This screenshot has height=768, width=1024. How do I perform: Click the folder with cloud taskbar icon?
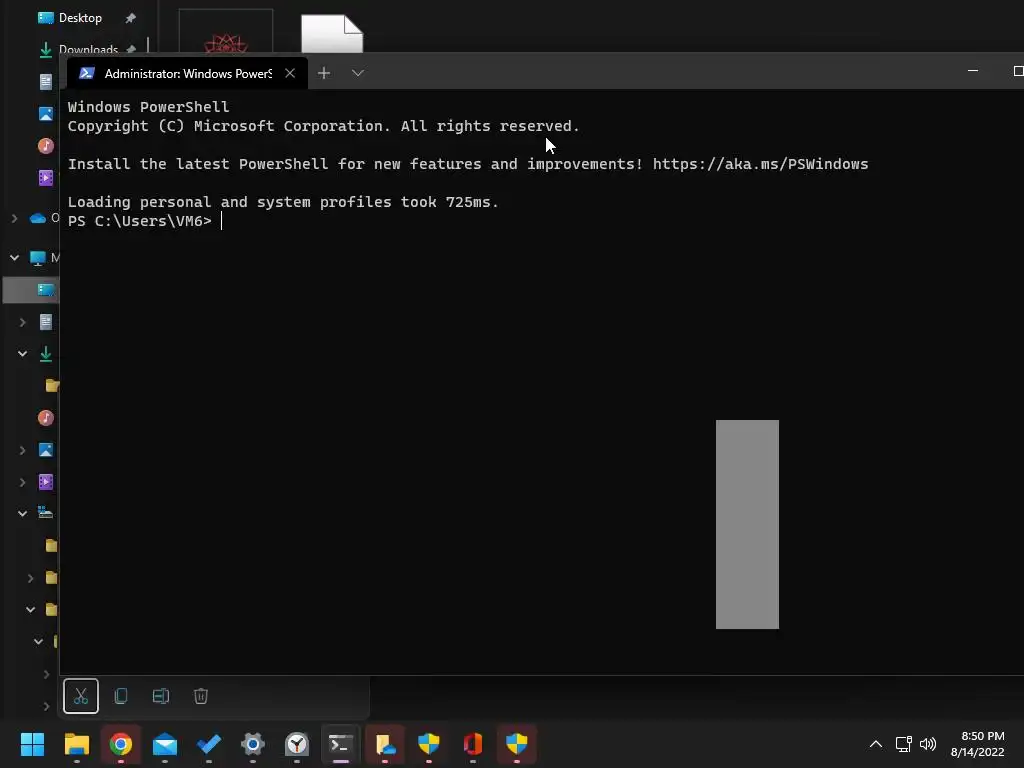pos(385,744)
